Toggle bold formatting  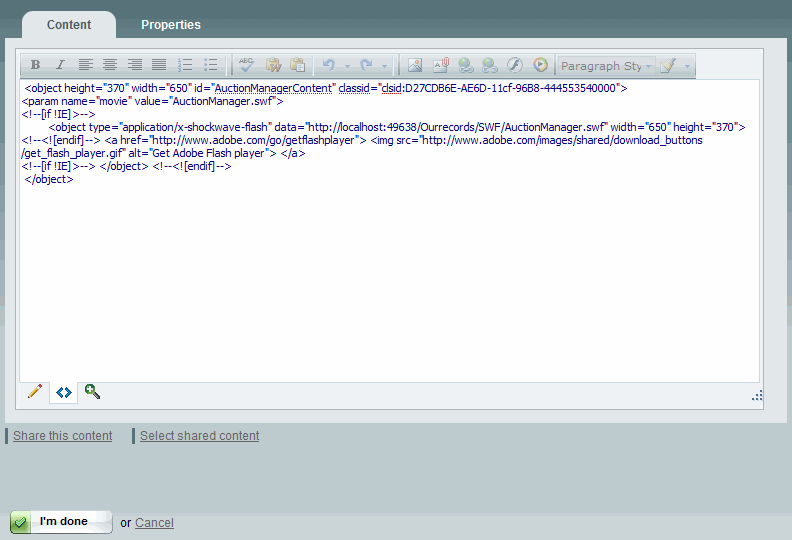(35, 65)
